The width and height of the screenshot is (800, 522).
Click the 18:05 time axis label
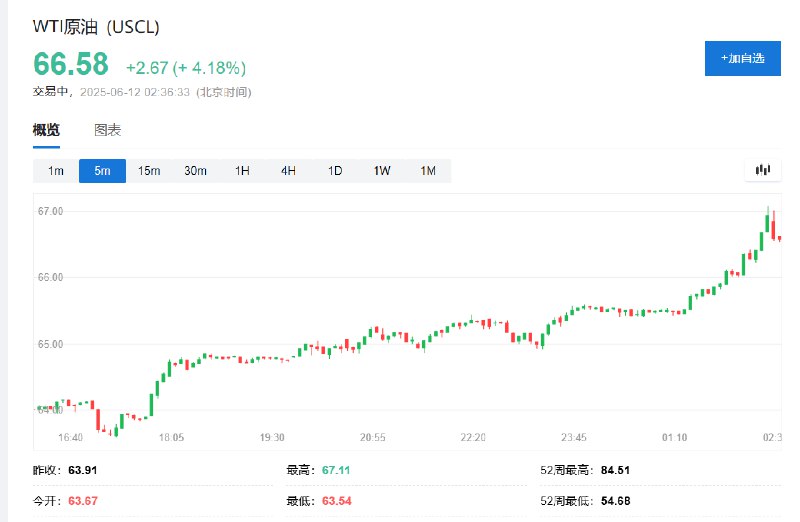click(x=171, y=438)
